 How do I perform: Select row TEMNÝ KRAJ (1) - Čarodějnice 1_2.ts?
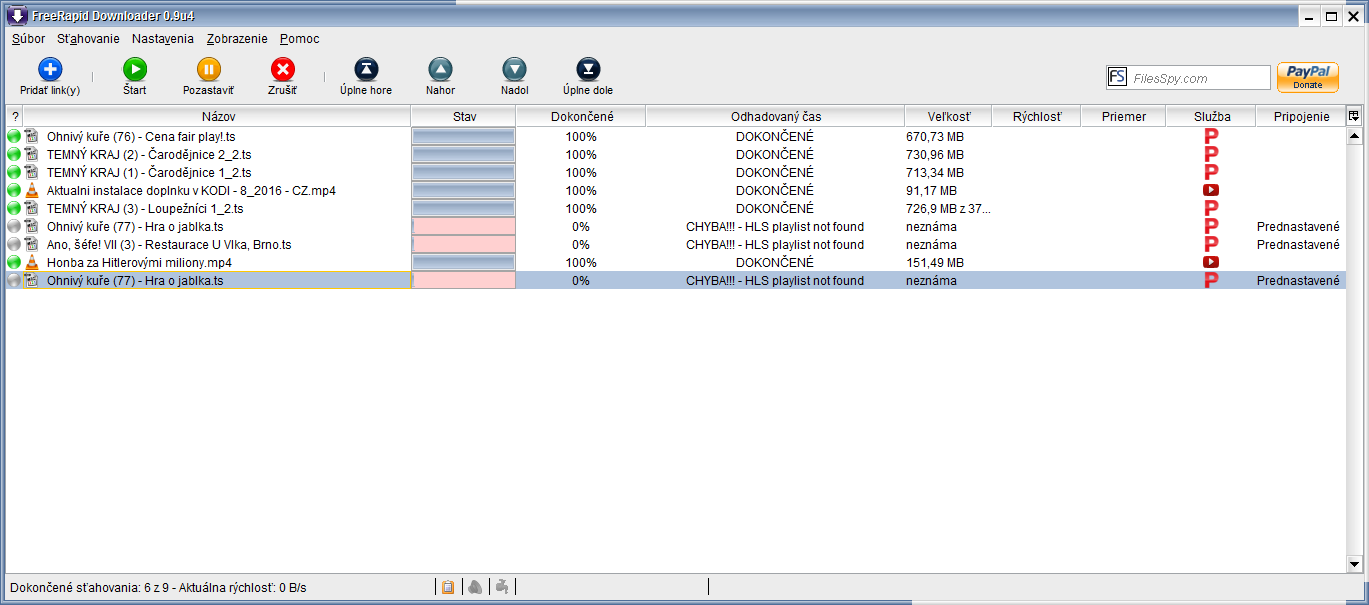[675, 172]
